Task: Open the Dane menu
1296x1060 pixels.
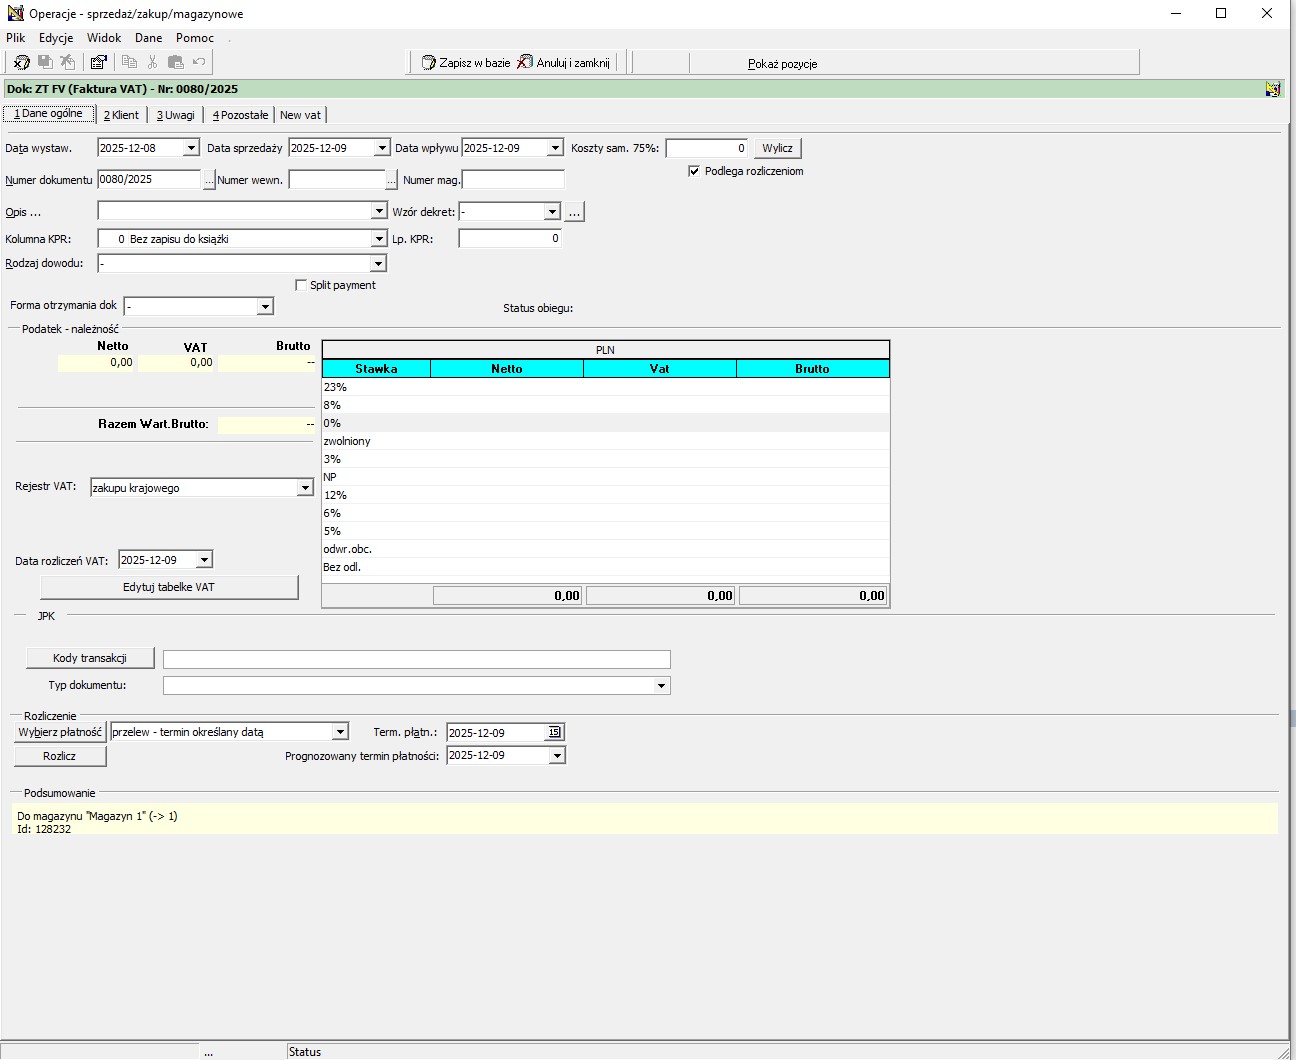Action: pyautogui.click(x=148, y=38)
